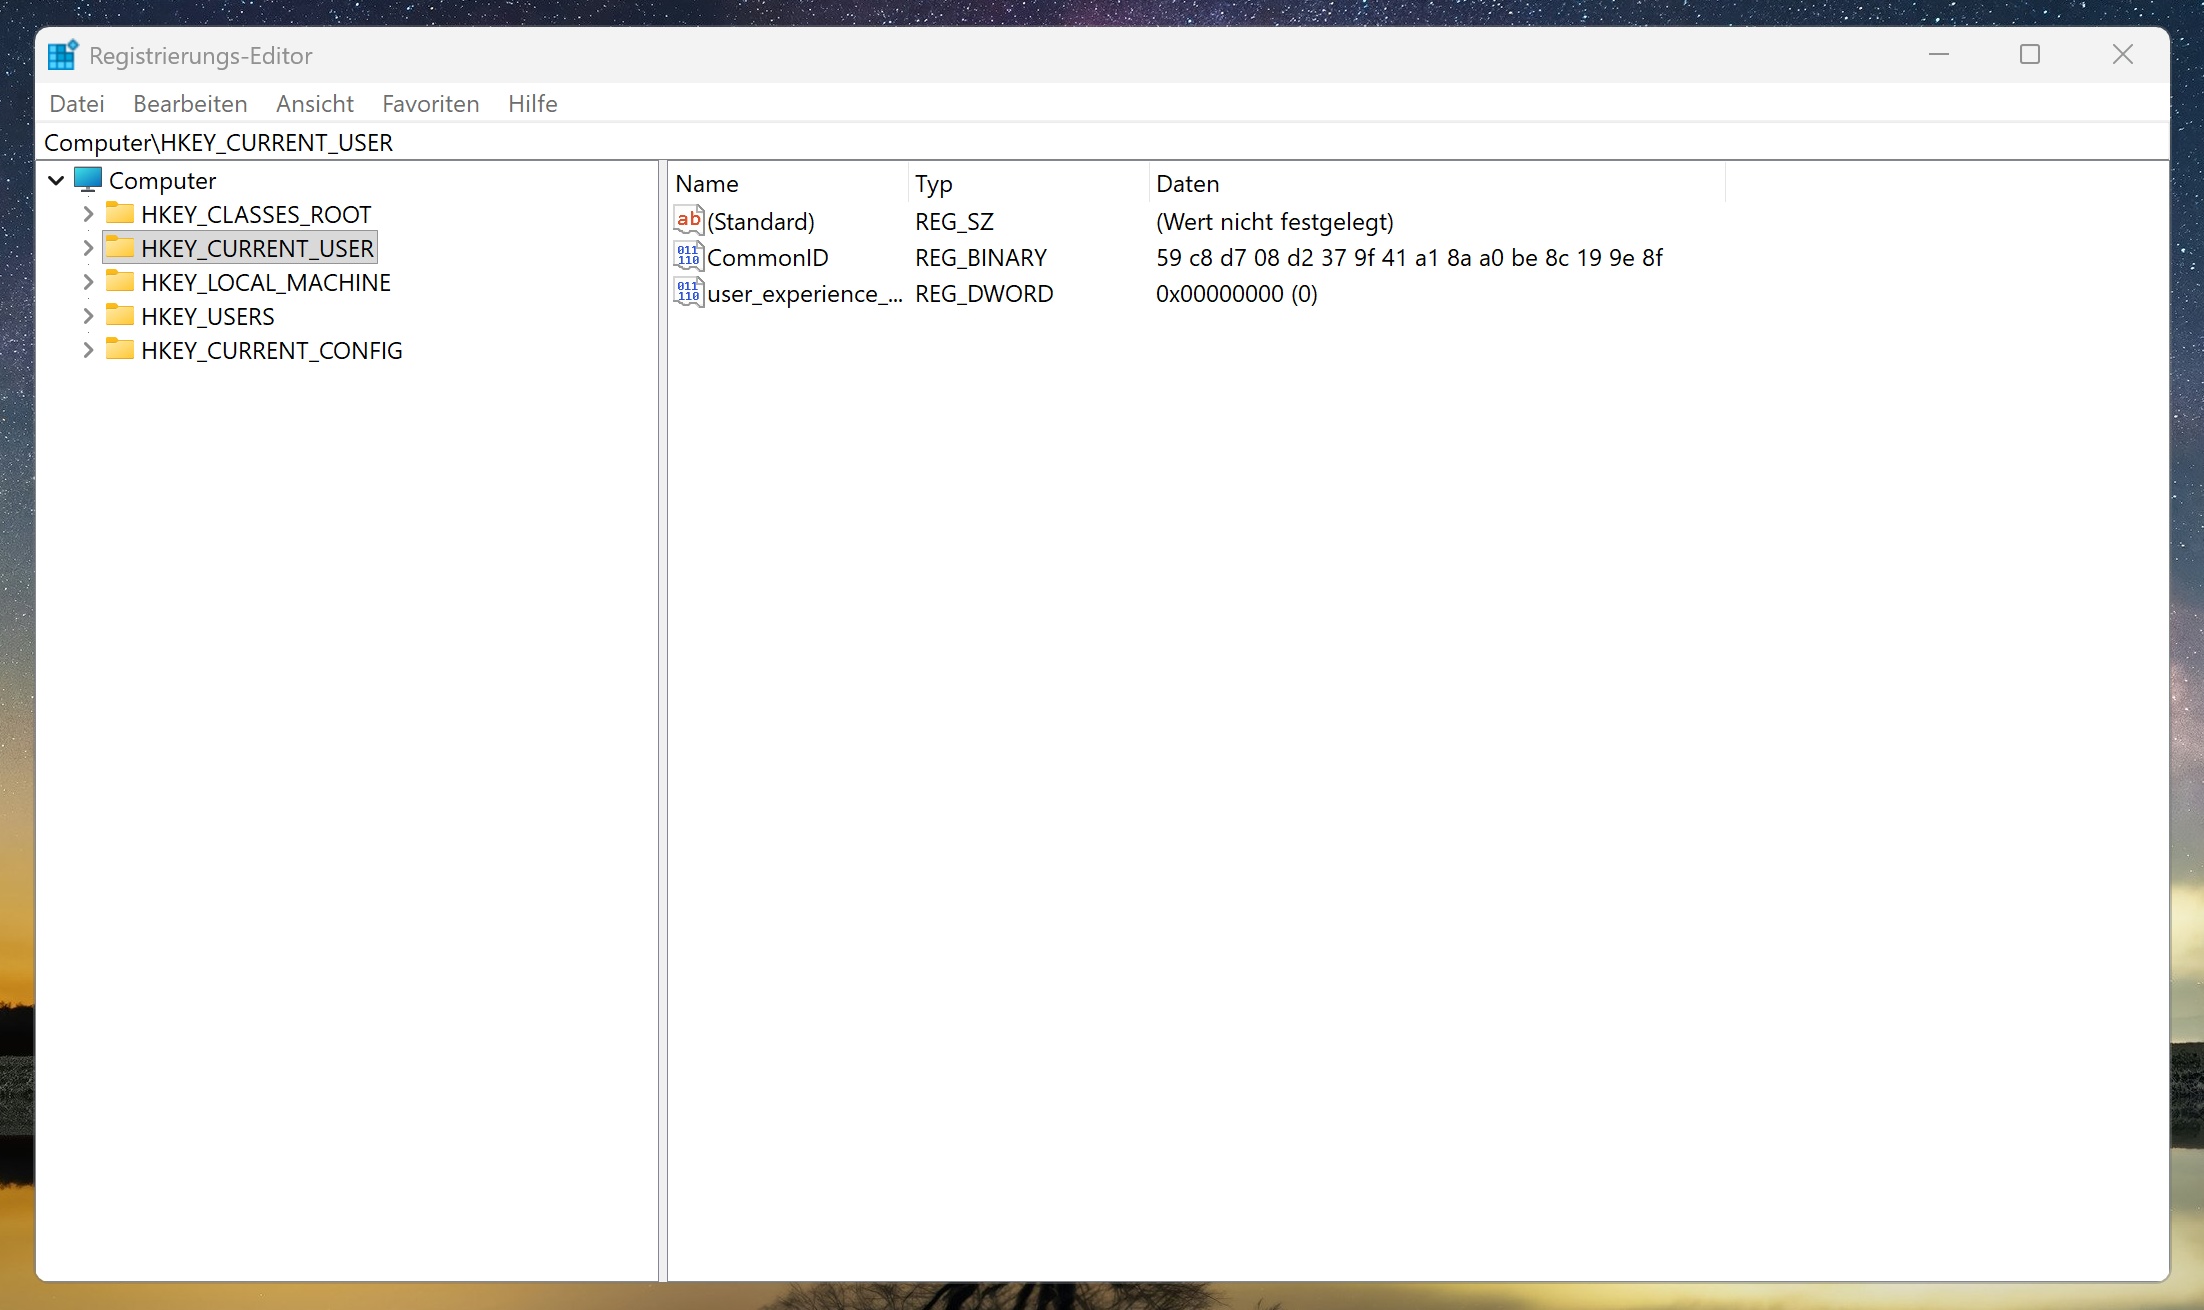This screenshot has height=1310, width=2204.
Task: Maximize the Registrierungs-Editor window
Action: [2030, 54]
